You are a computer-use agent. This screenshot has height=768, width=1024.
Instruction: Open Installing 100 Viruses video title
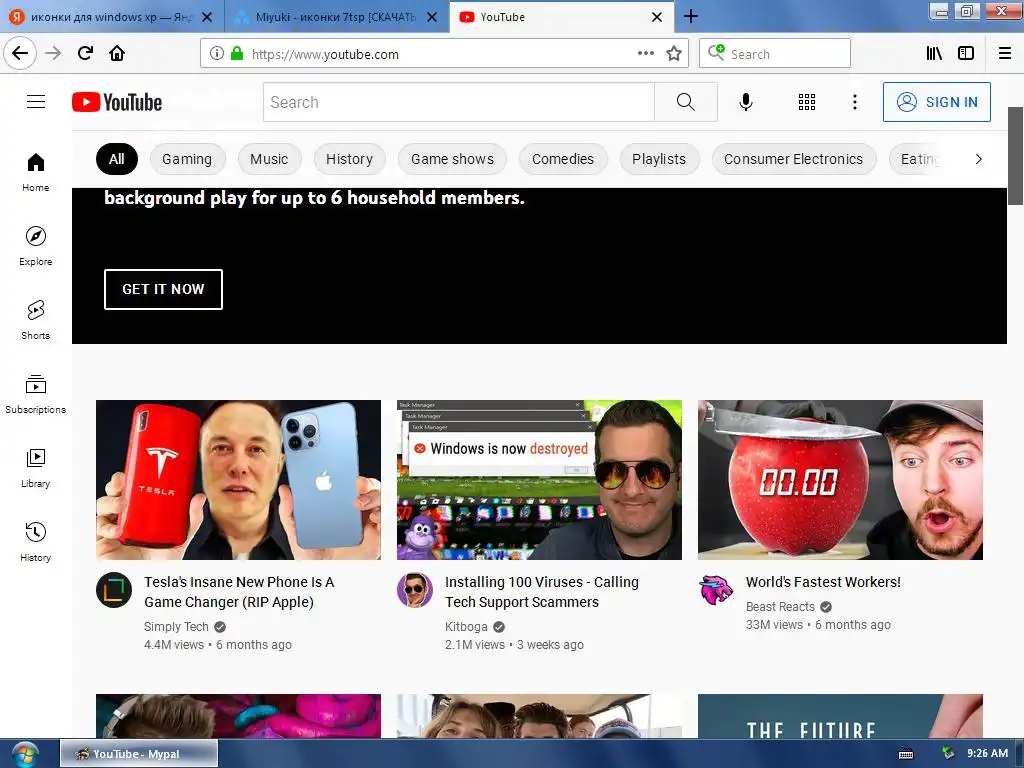click(x=542, y=592)
